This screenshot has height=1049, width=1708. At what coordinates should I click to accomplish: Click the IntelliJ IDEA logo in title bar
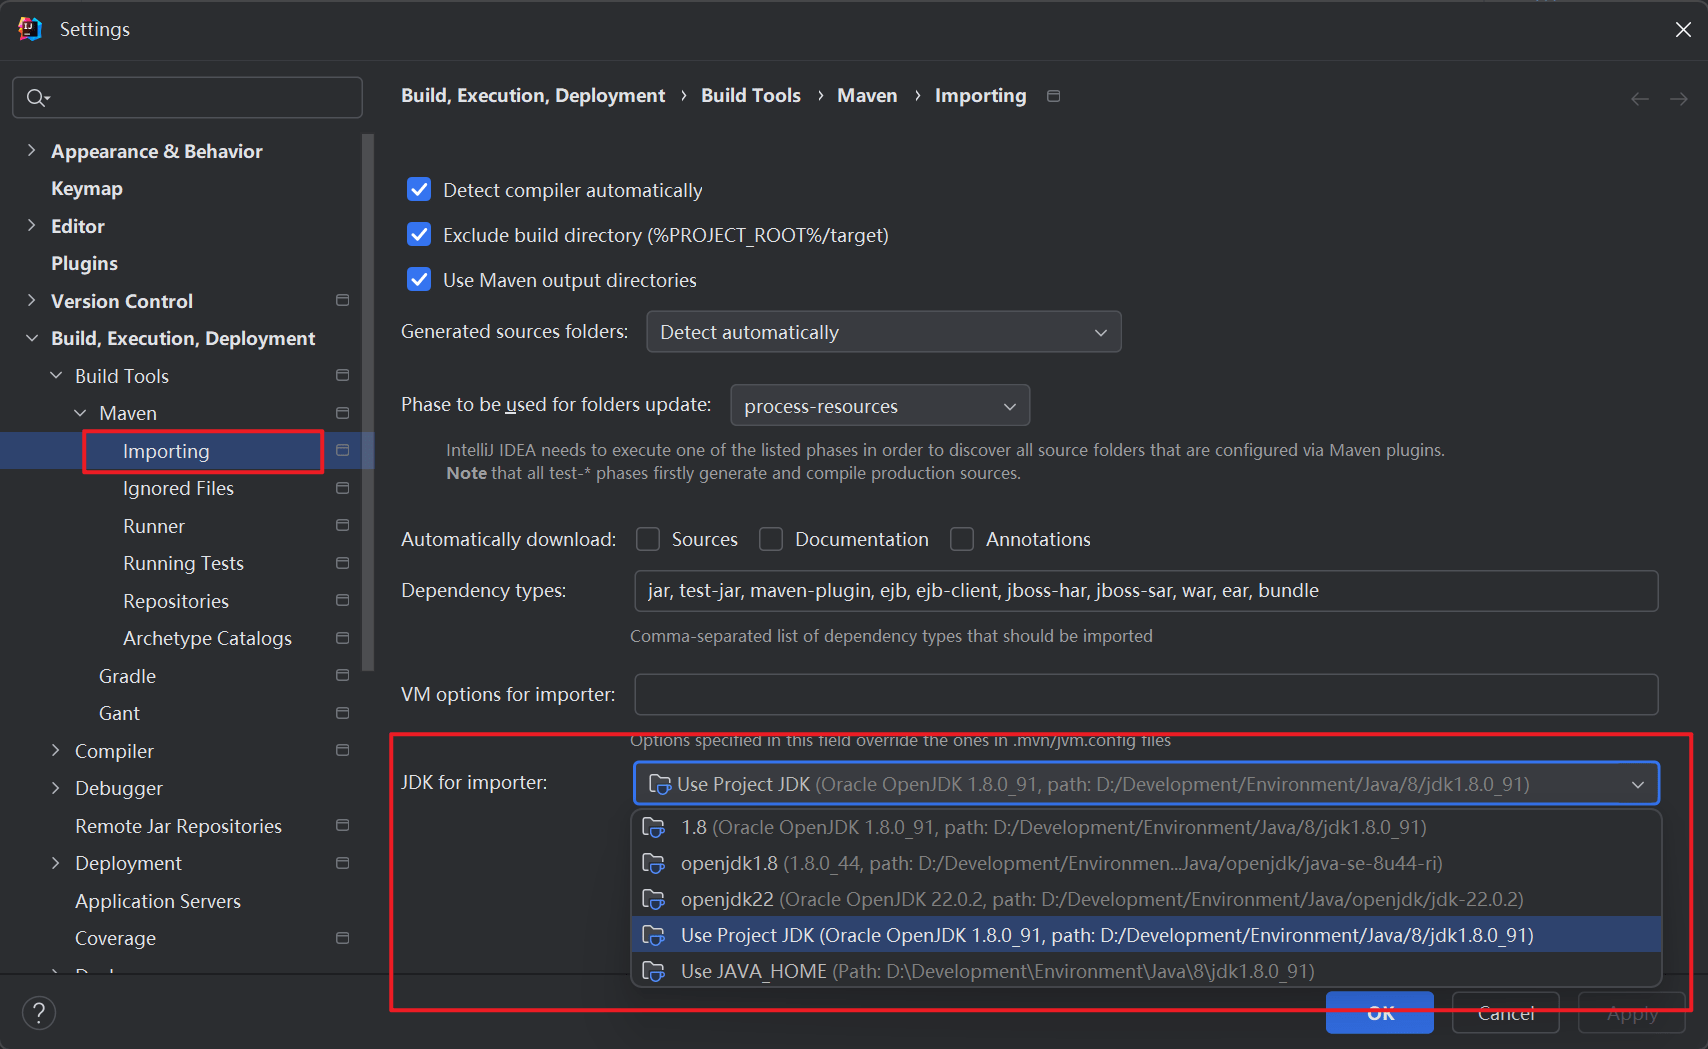pos(28,28)
